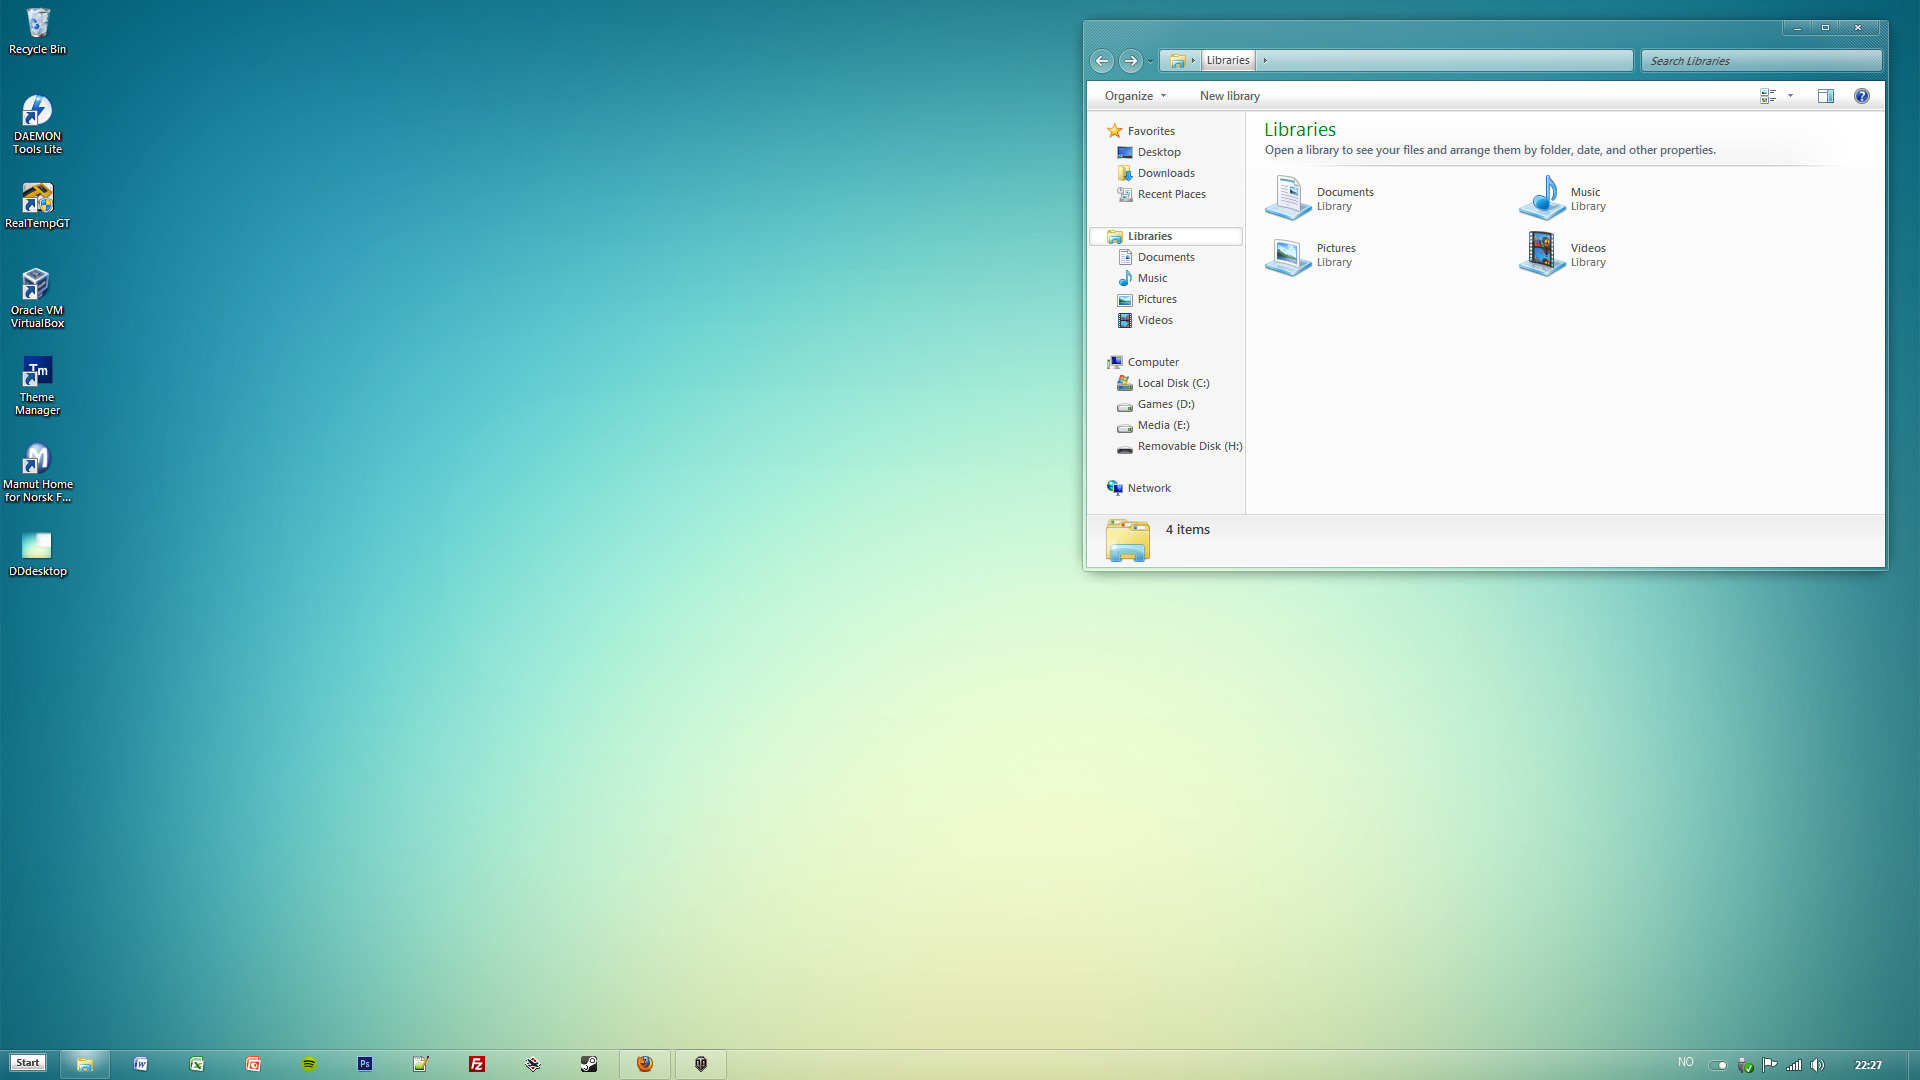The width and height of the screenshot is (1920, 1080).
Task: Launch Spotify from the taskbar
Action: pos(309,1064)
